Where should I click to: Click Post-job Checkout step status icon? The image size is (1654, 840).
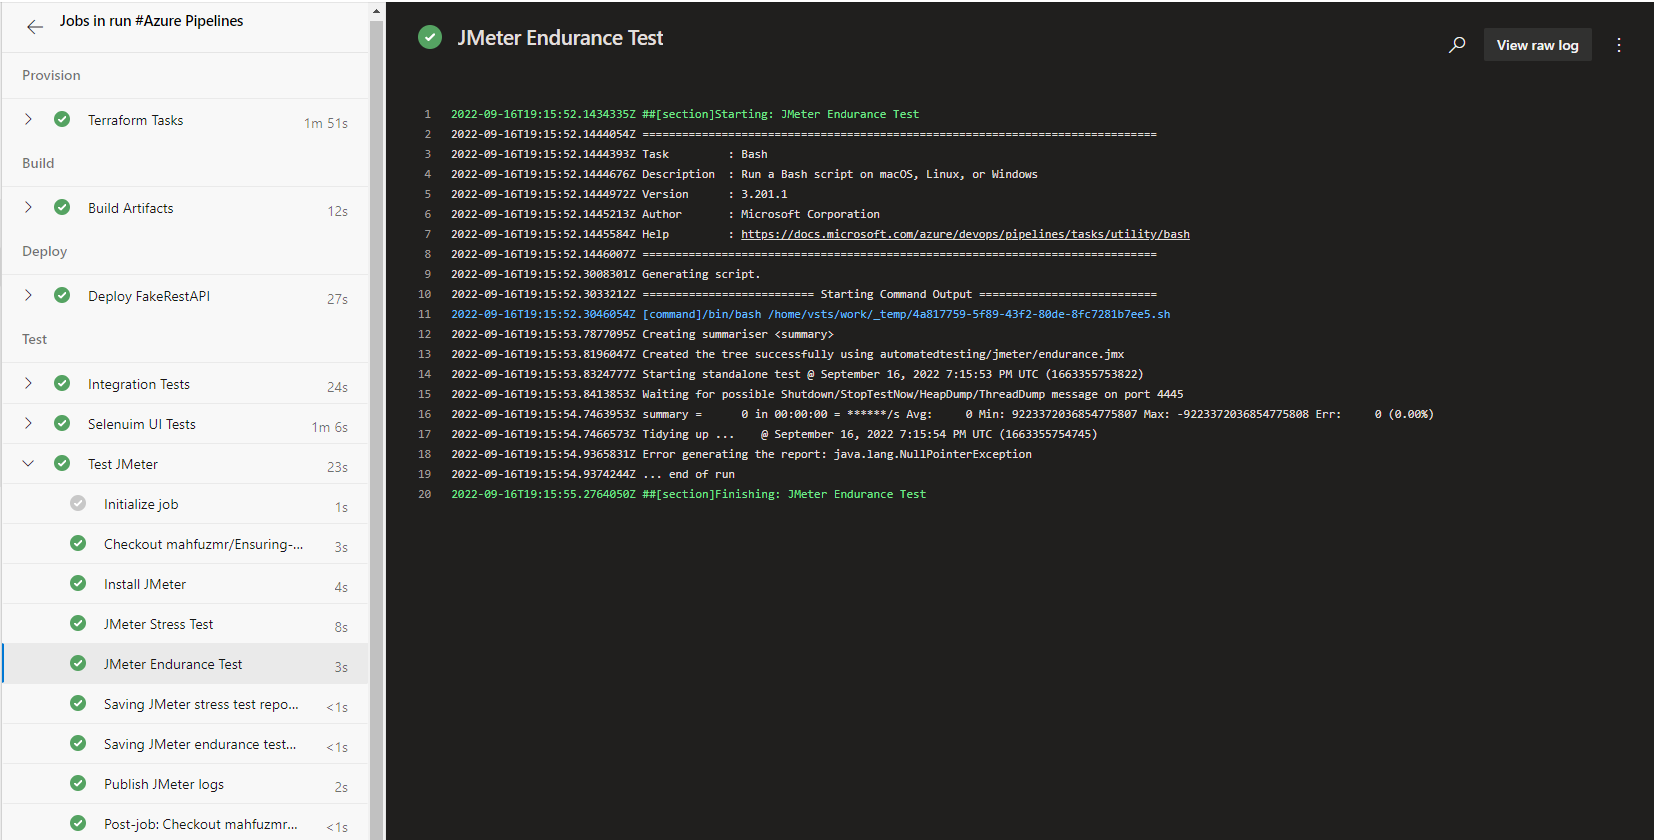click(78, 823)
